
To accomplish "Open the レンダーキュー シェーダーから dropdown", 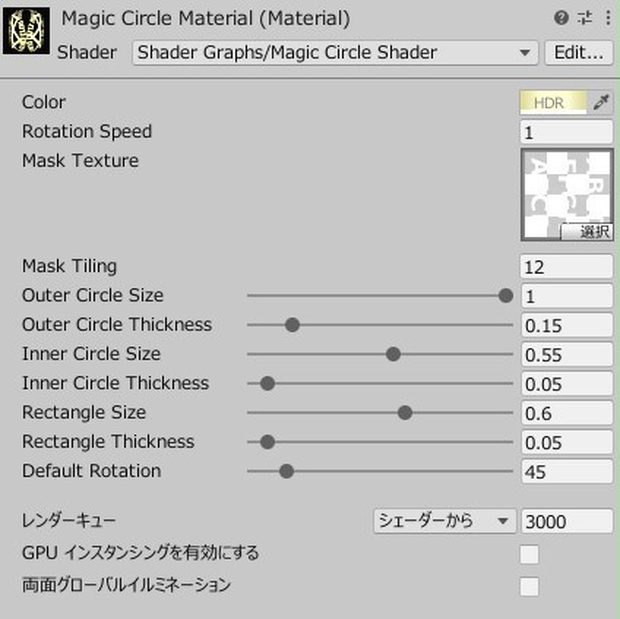I will tap(444, 521).
